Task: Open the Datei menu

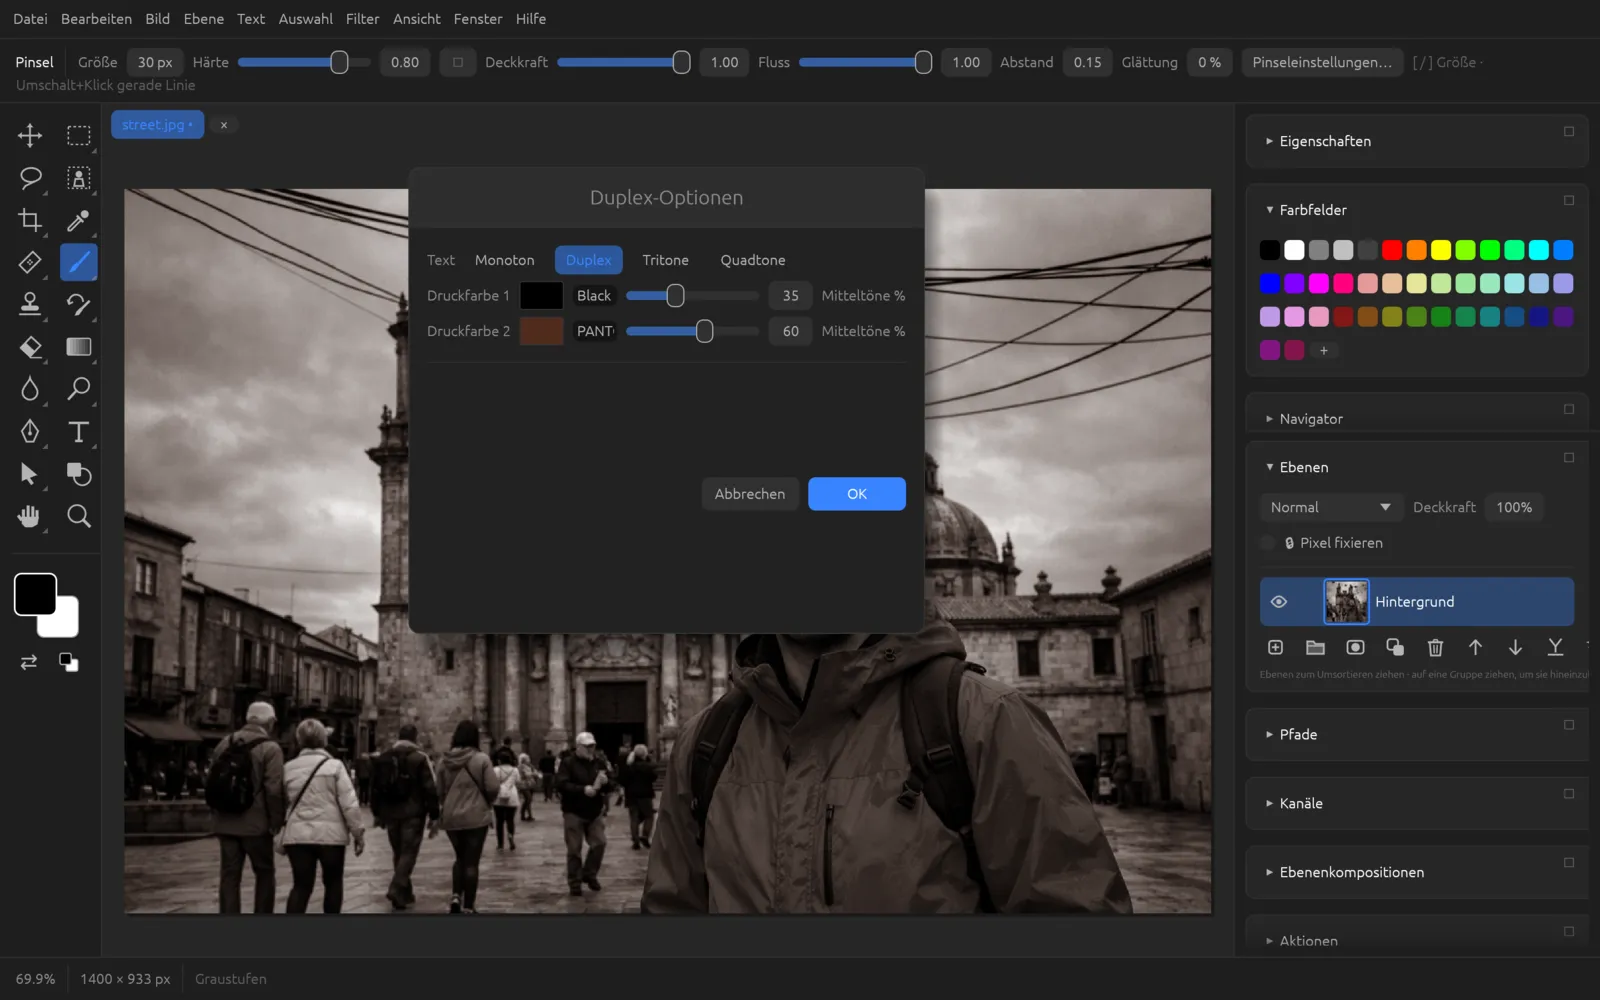Action: coord(30,19)
